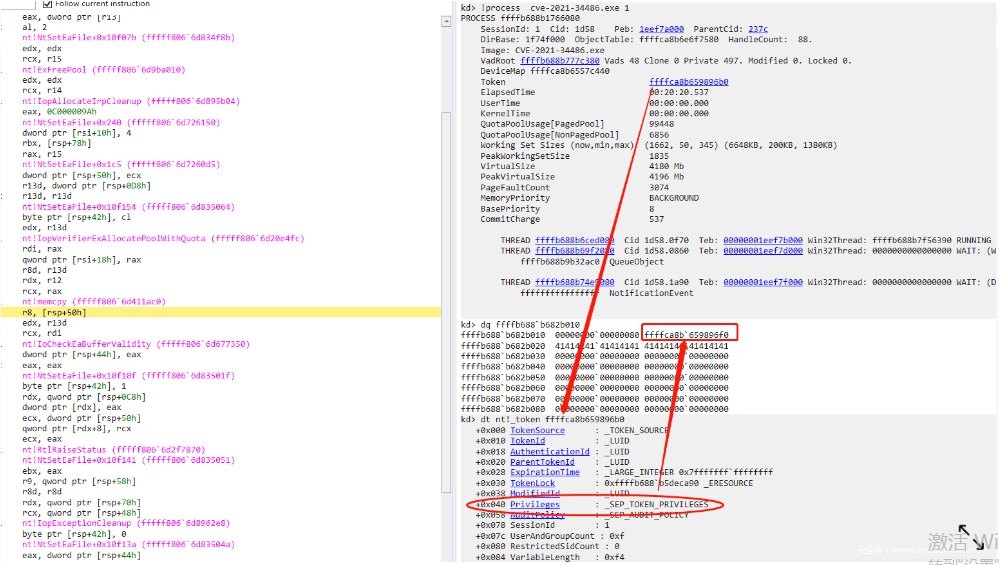Click the kd> !process cve-2021-34486.exe command line

click(x=545, y=8)
